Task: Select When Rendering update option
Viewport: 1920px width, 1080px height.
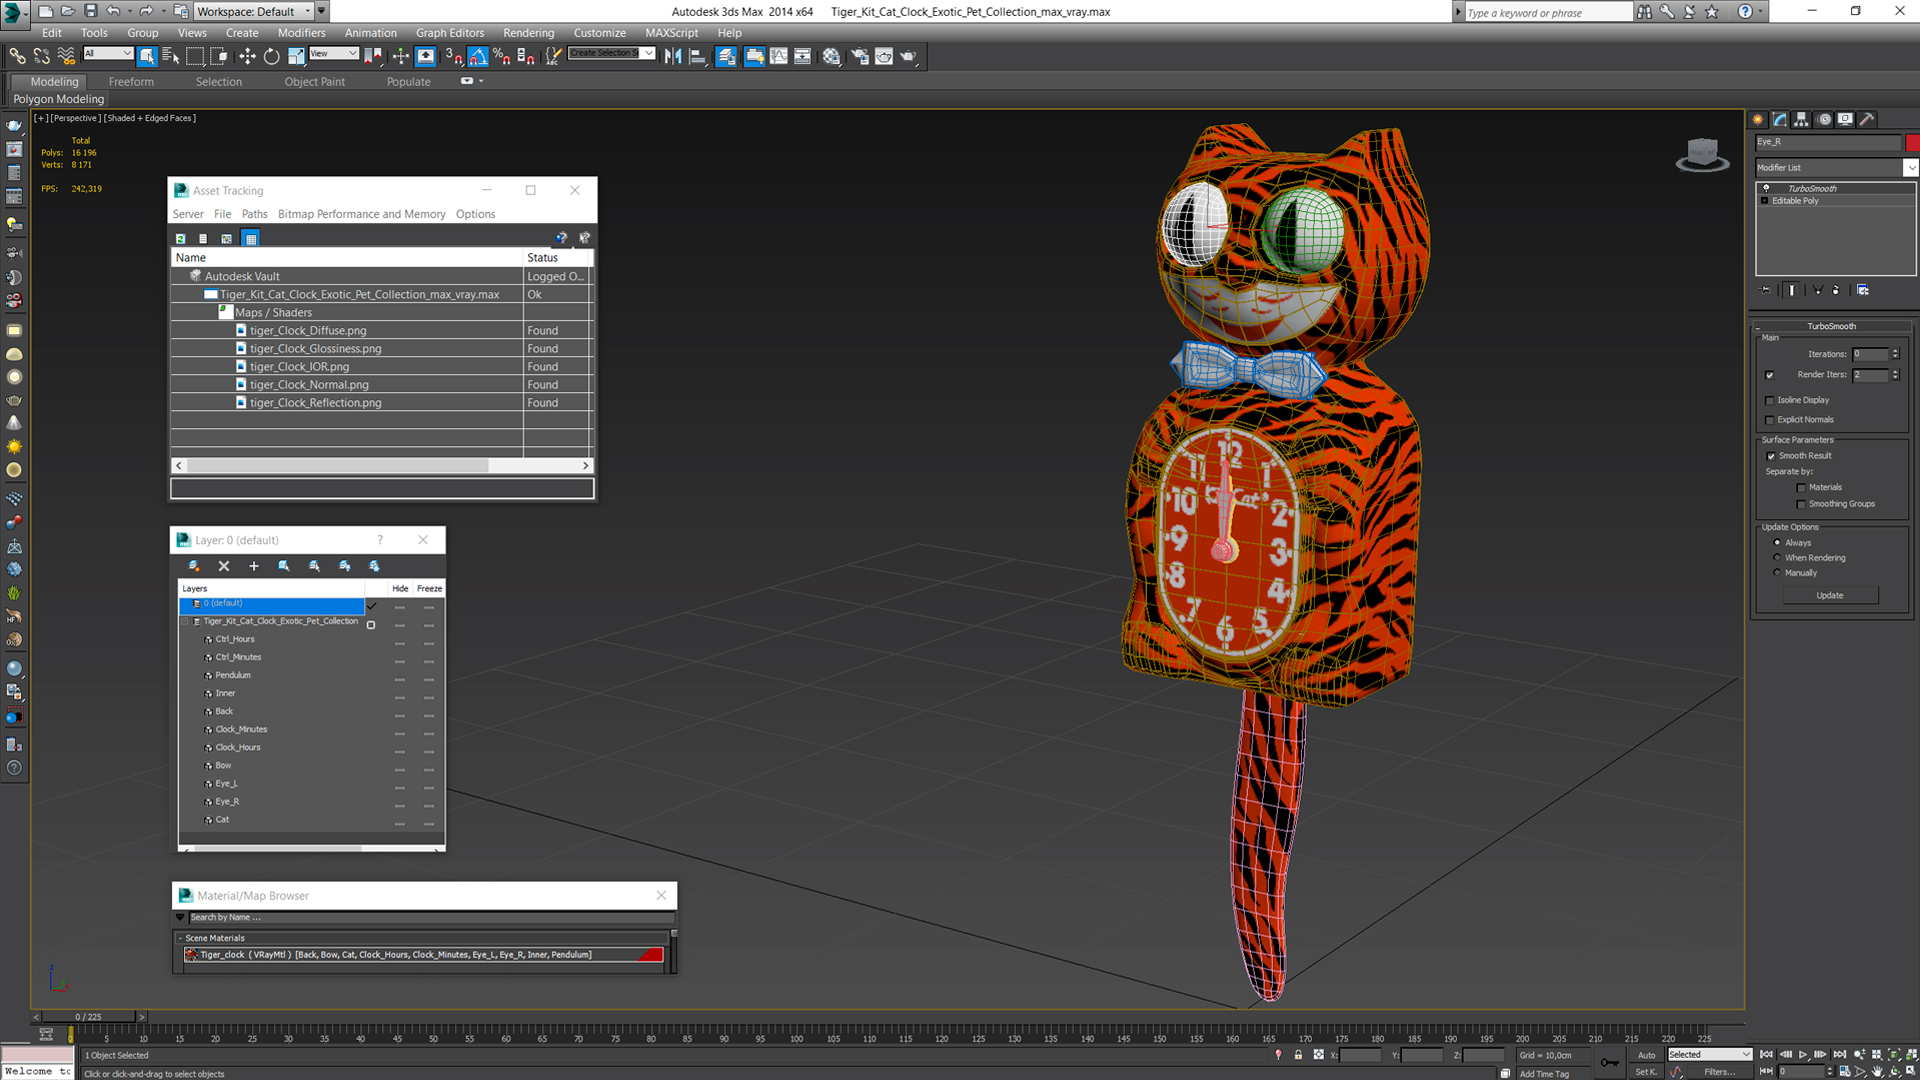Action: pyautogui.click(x=1777, y=558)
